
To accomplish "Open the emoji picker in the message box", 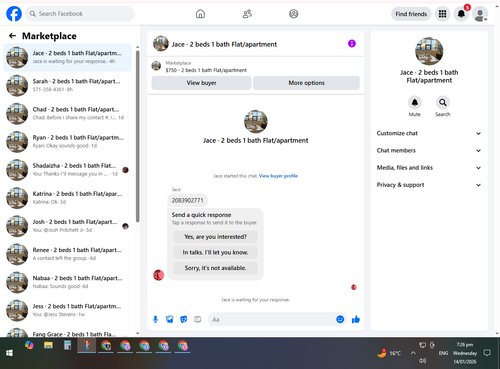I will tap(340, 319).
